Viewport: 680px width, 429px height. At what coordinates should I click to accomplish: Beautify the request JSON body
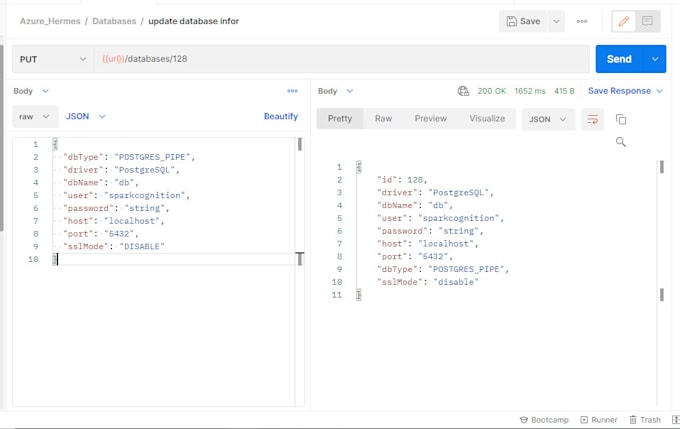pos(281,116)
